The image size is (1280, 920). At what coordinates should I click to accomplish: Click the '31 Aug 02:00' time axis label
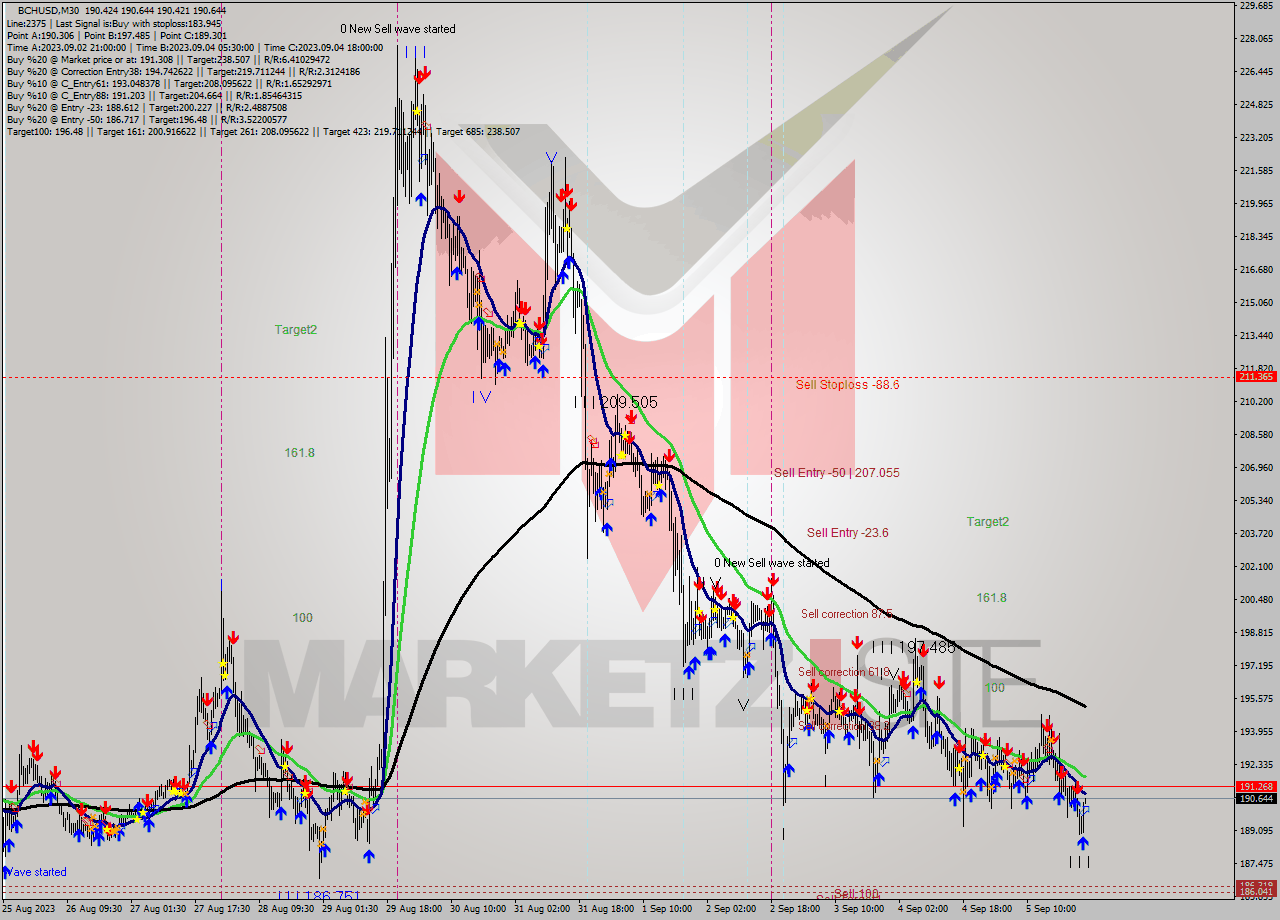544,909
